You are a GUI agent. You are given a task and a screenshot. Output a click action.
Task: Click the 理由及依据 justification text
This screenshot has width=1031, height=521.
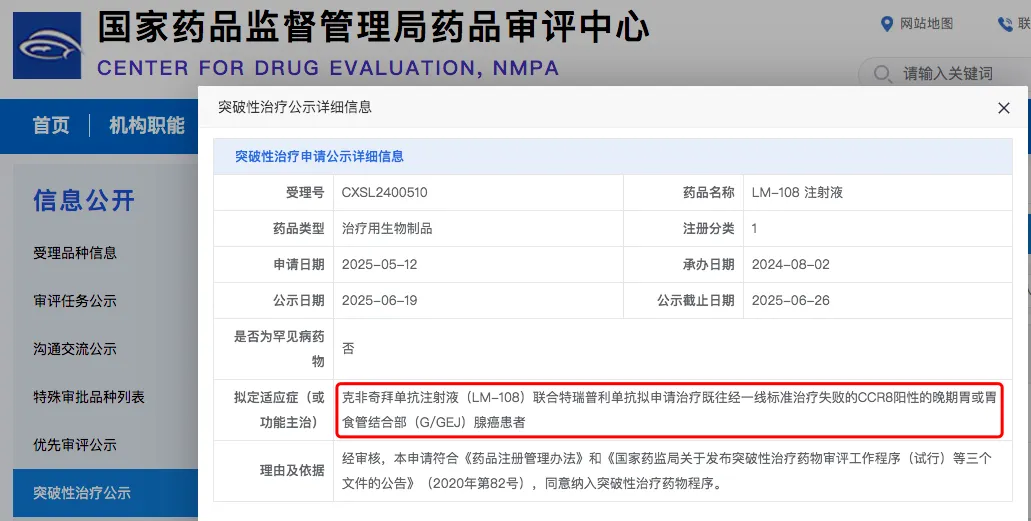pyautogui.click(x=666, y=471)
